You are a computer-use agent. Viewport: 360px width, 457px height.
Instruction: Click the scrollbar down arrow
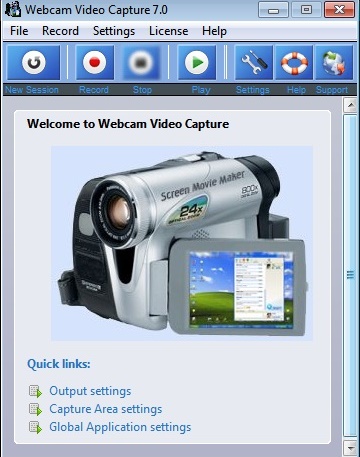pyautogui.click(x=350, y=448)
